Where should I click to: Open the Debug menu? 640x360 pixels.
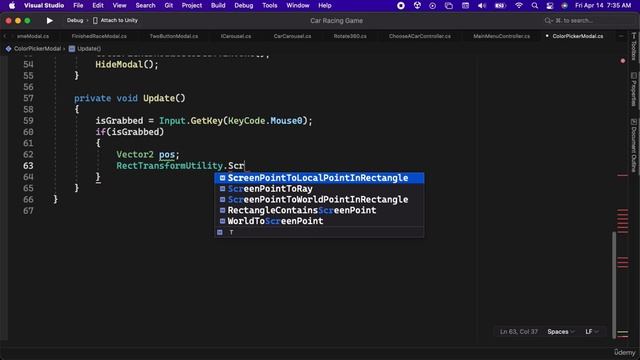tap(244, 6)
